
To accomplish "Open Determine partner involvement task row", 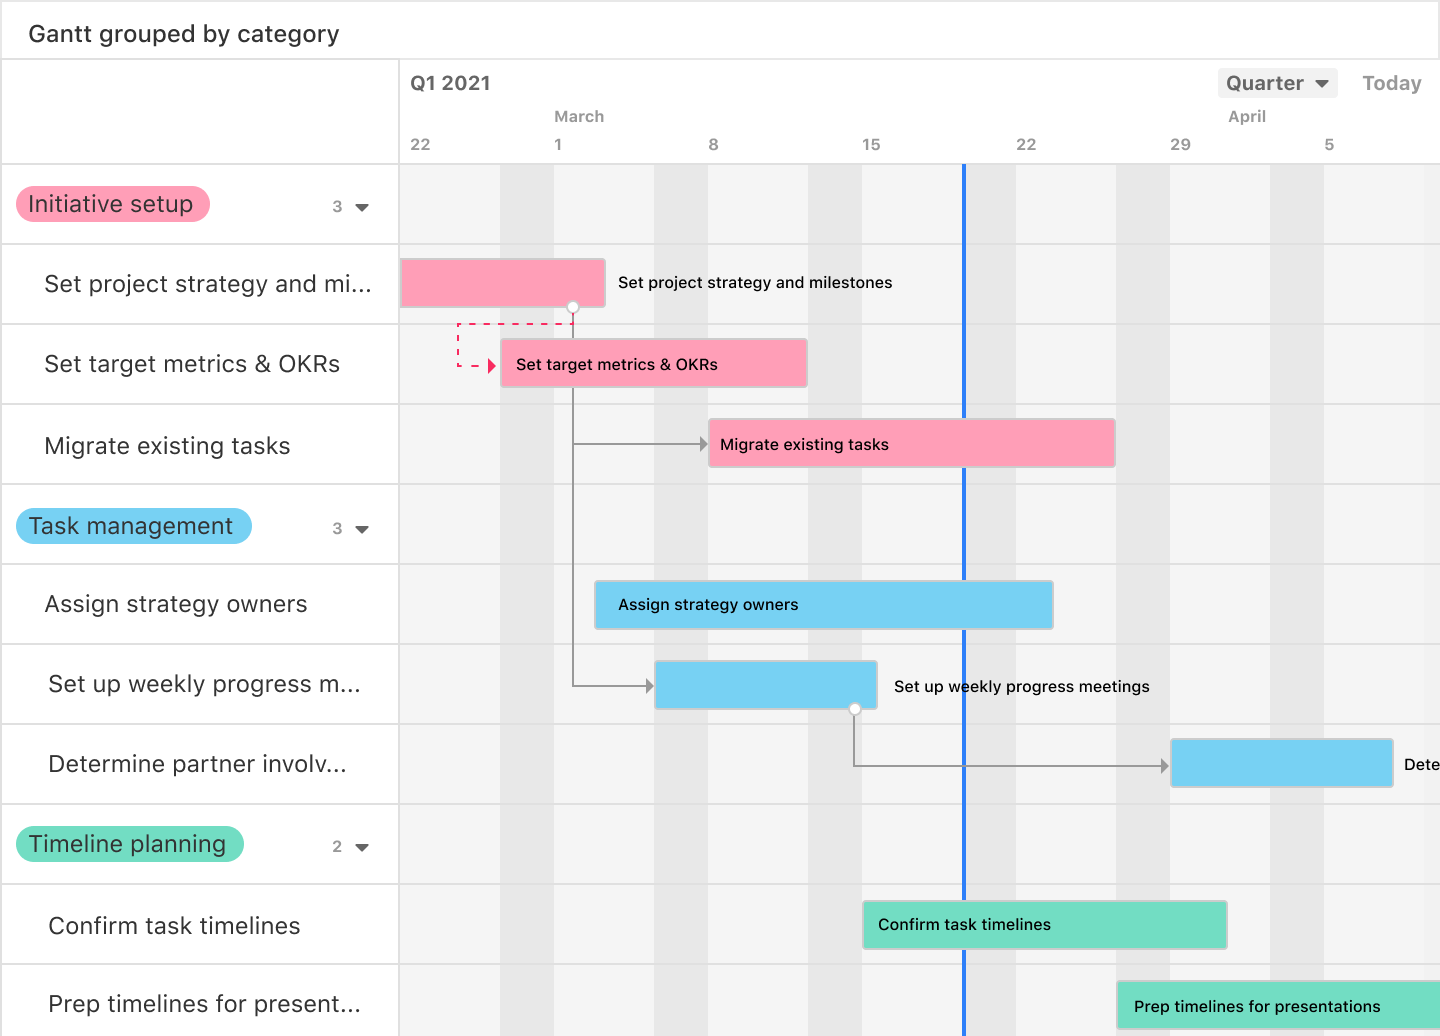I will (197, 764).
